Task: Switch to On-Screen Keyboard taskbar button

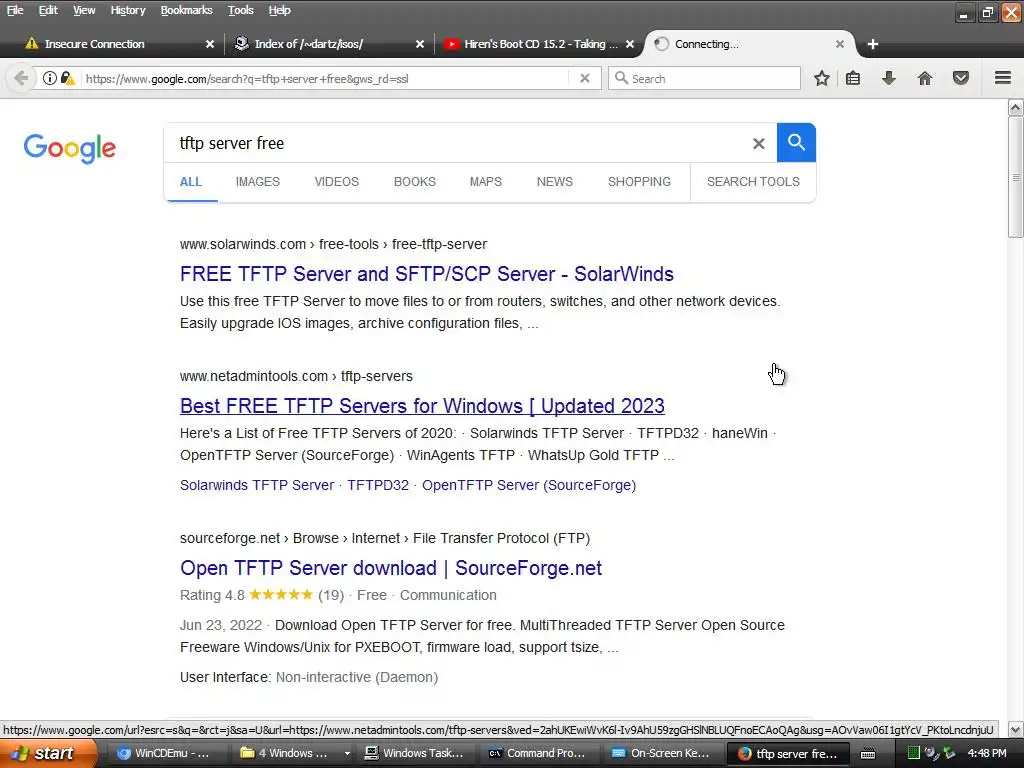Action: click(662, 754)
